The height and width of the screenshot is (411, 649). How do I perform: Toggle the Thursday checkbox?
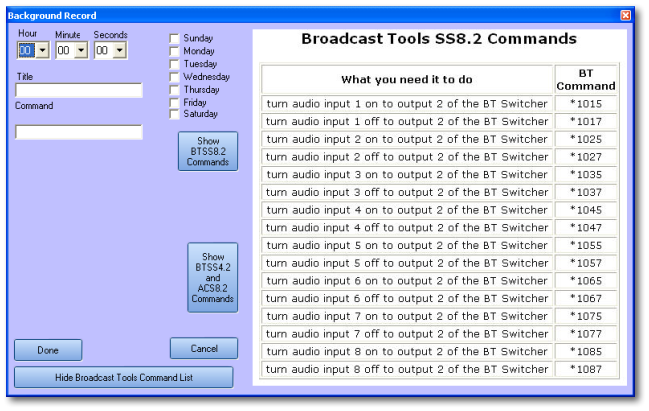[x=174, y=90]
